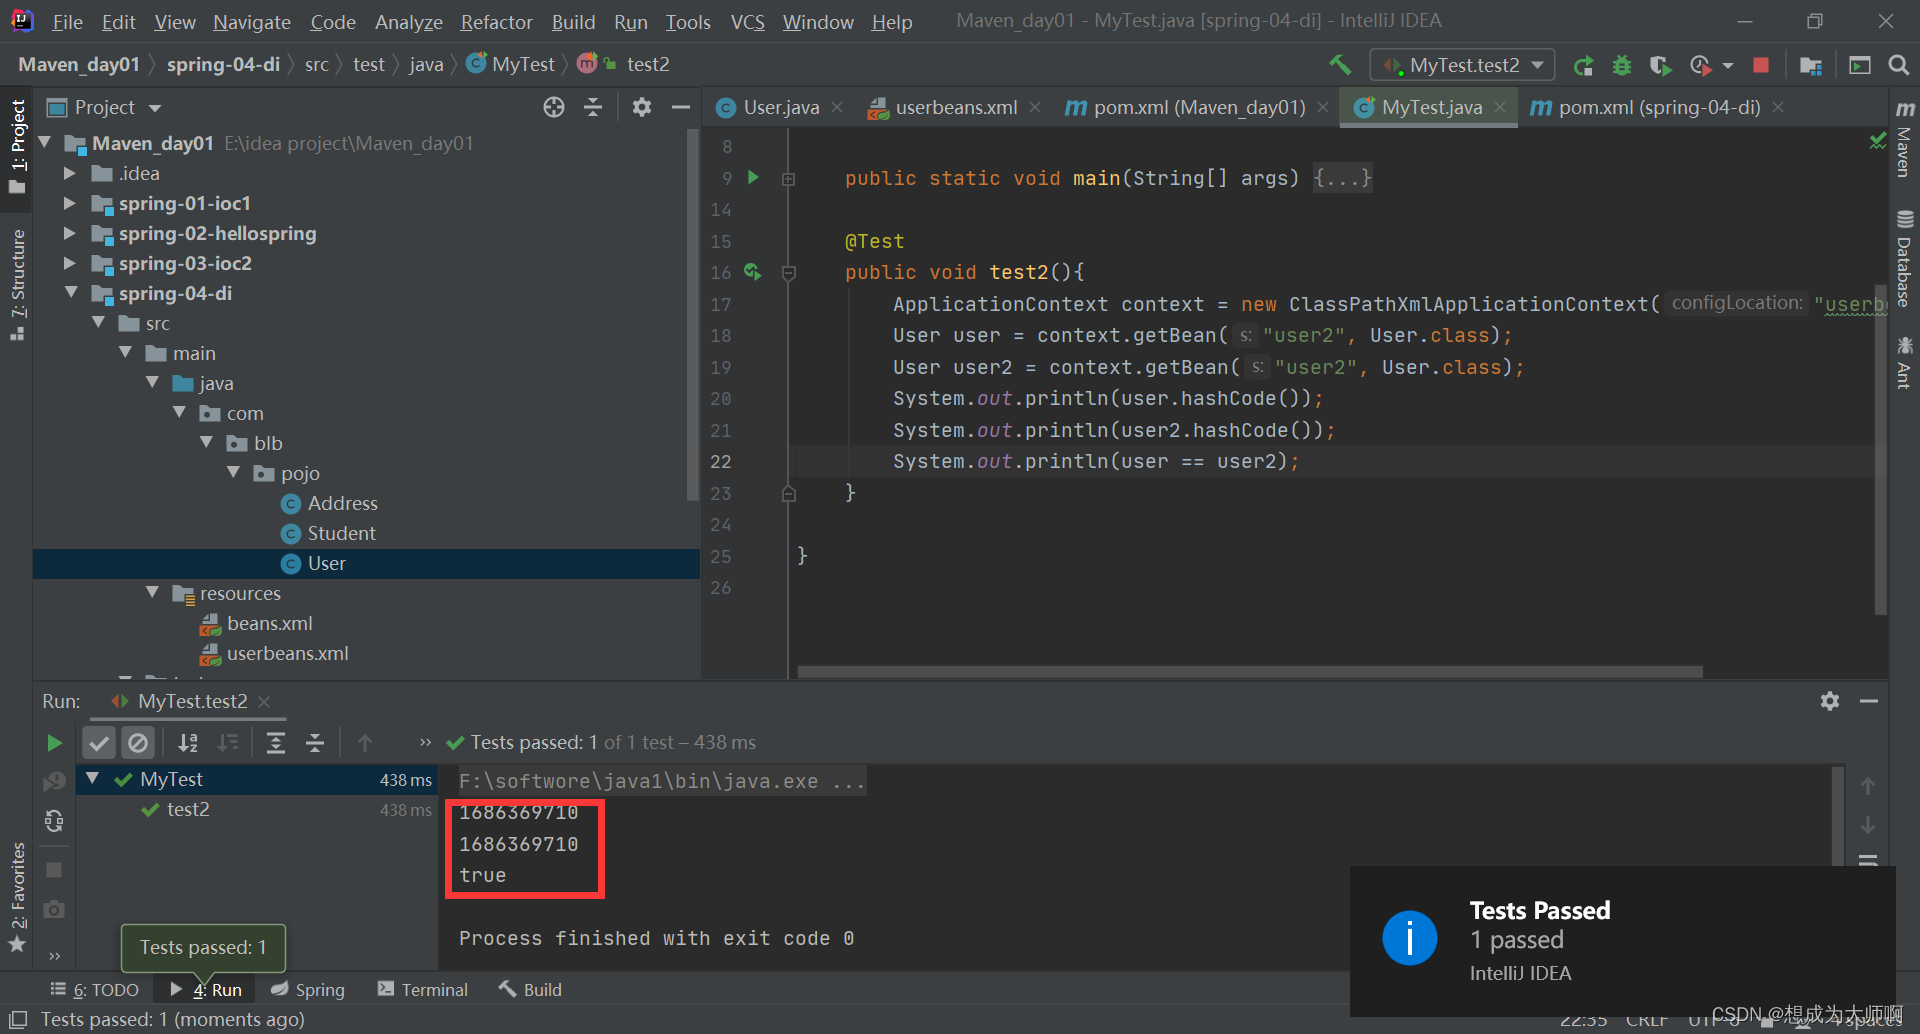Open the Refactor menu
Screen dimensions: 1920x1034
tap(496, 21)
